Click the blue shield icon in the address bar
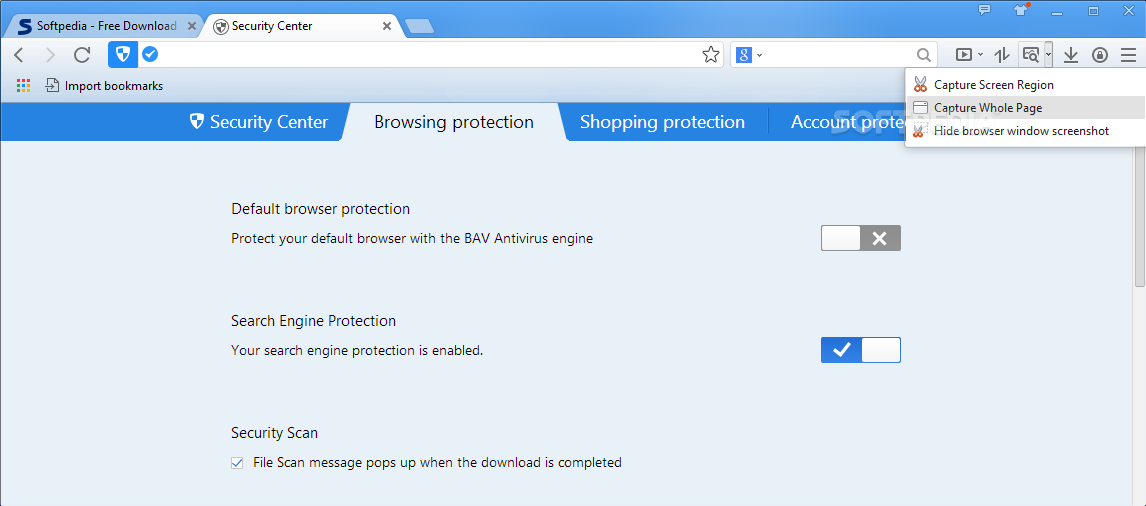1146x506 pixels. click(x=123, y=54)
